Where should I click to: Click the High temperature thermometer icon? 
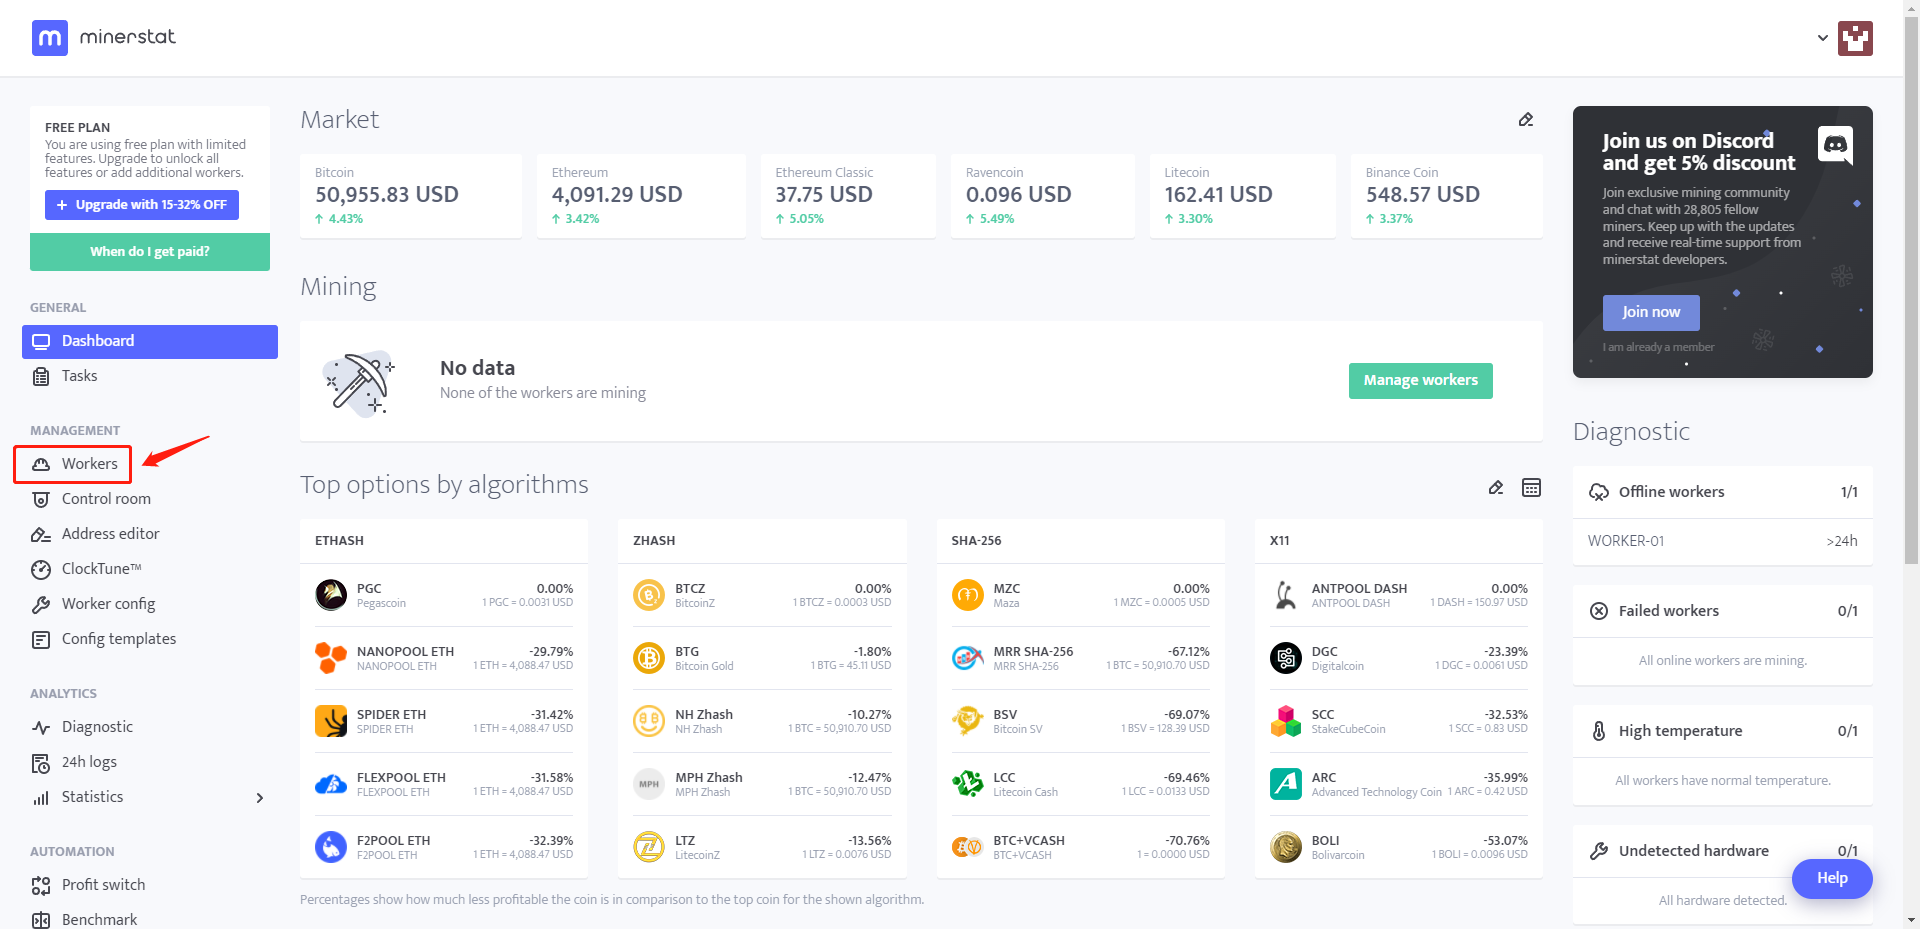pos(1599,731)
